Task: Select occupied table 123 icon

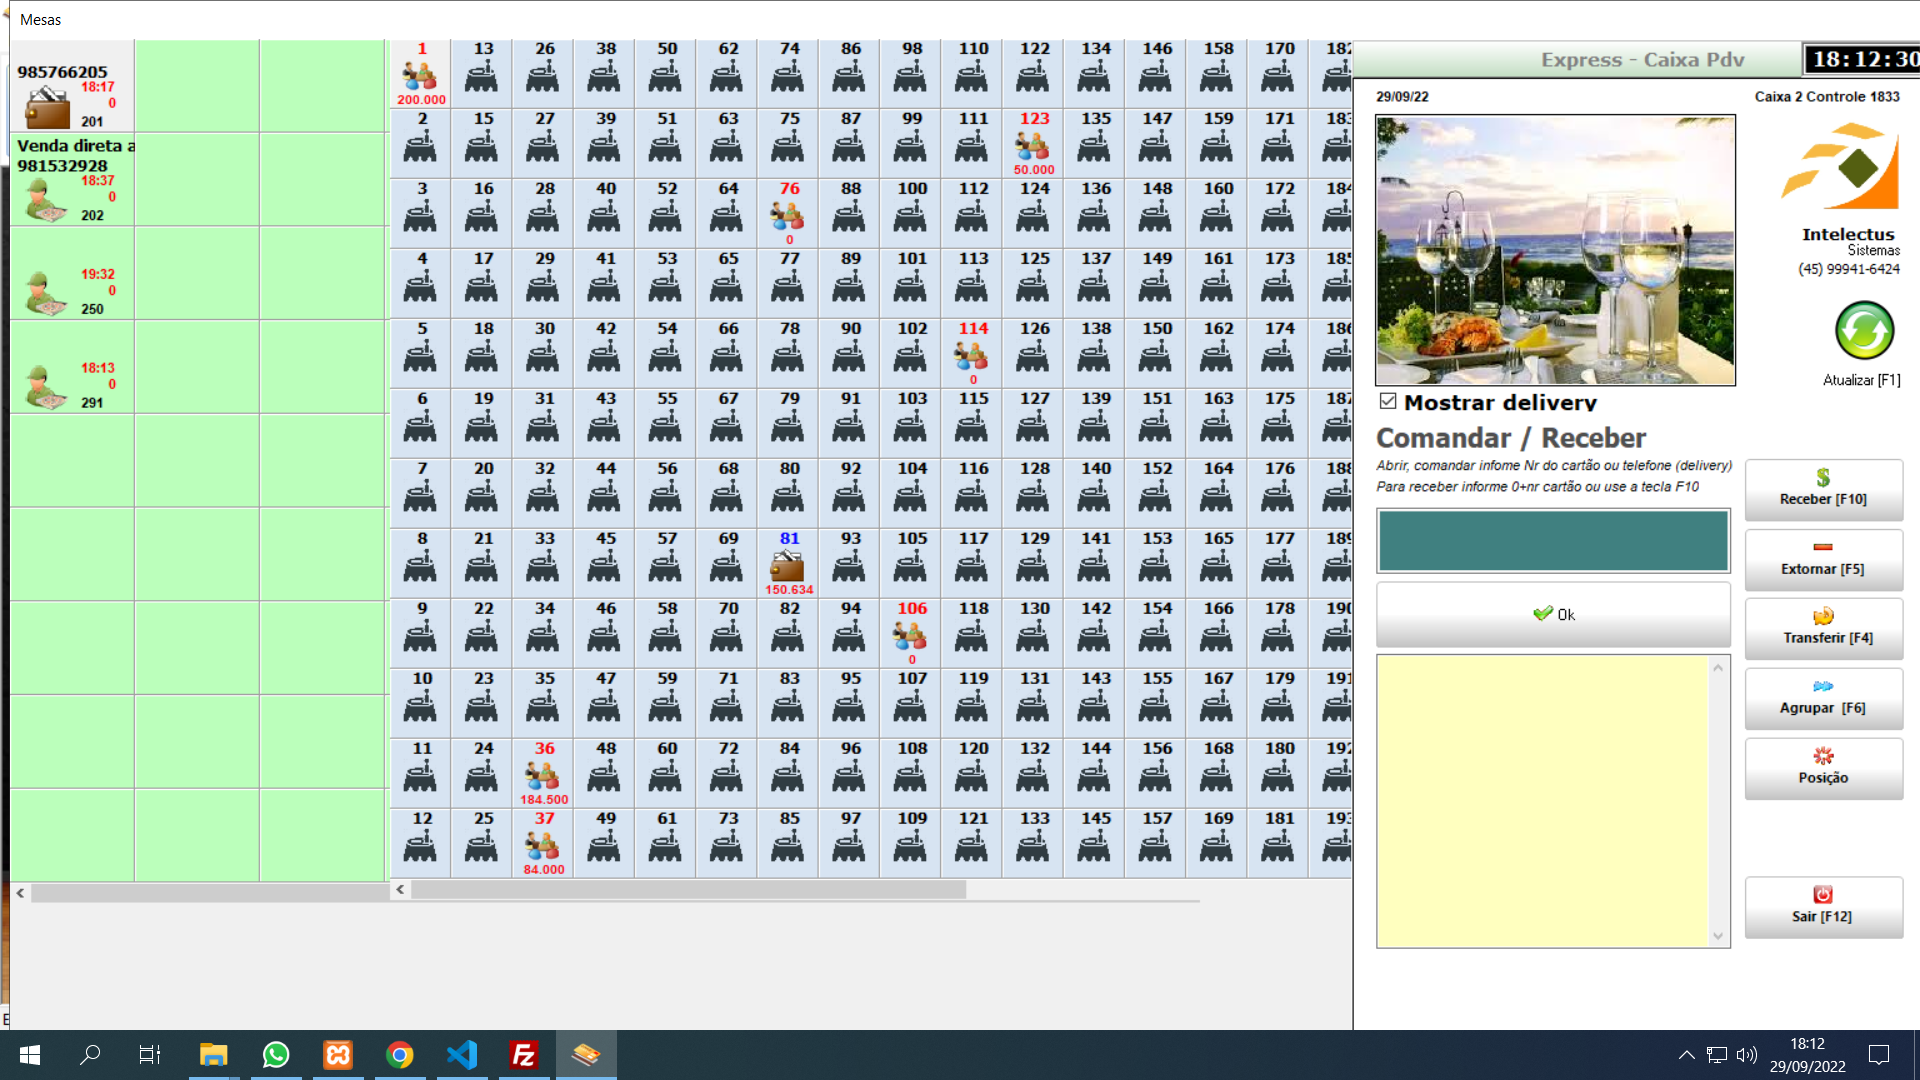Action: coord(1033,146)
